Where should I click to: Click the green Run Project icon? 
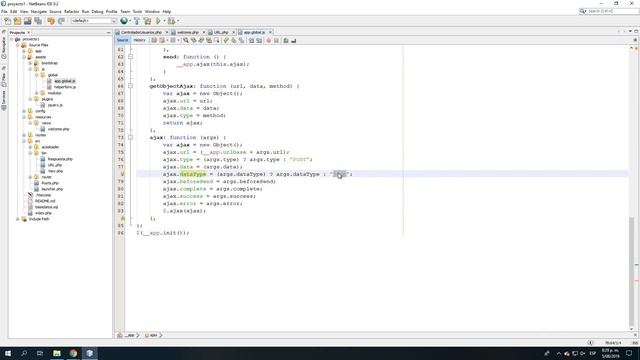point(158,21)
